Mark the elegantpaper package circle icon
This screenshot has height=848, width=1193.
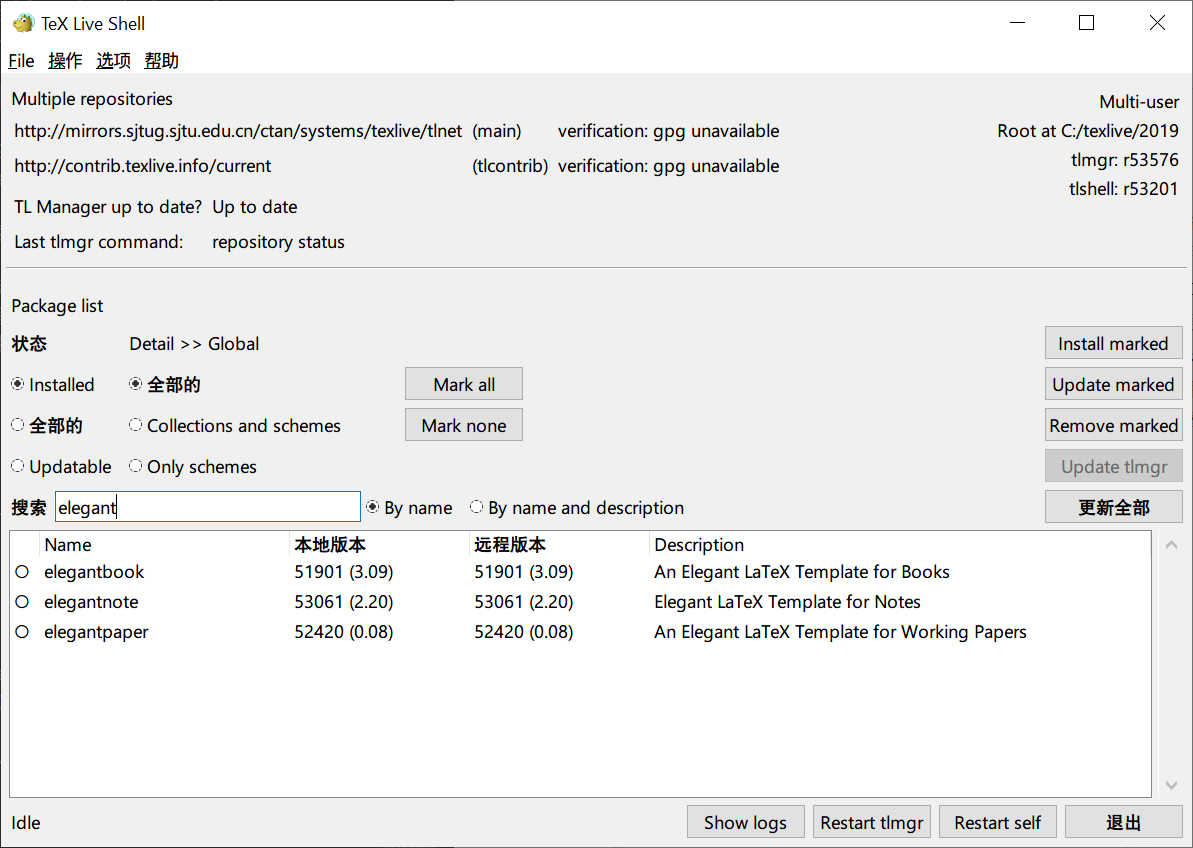[22, 633]
